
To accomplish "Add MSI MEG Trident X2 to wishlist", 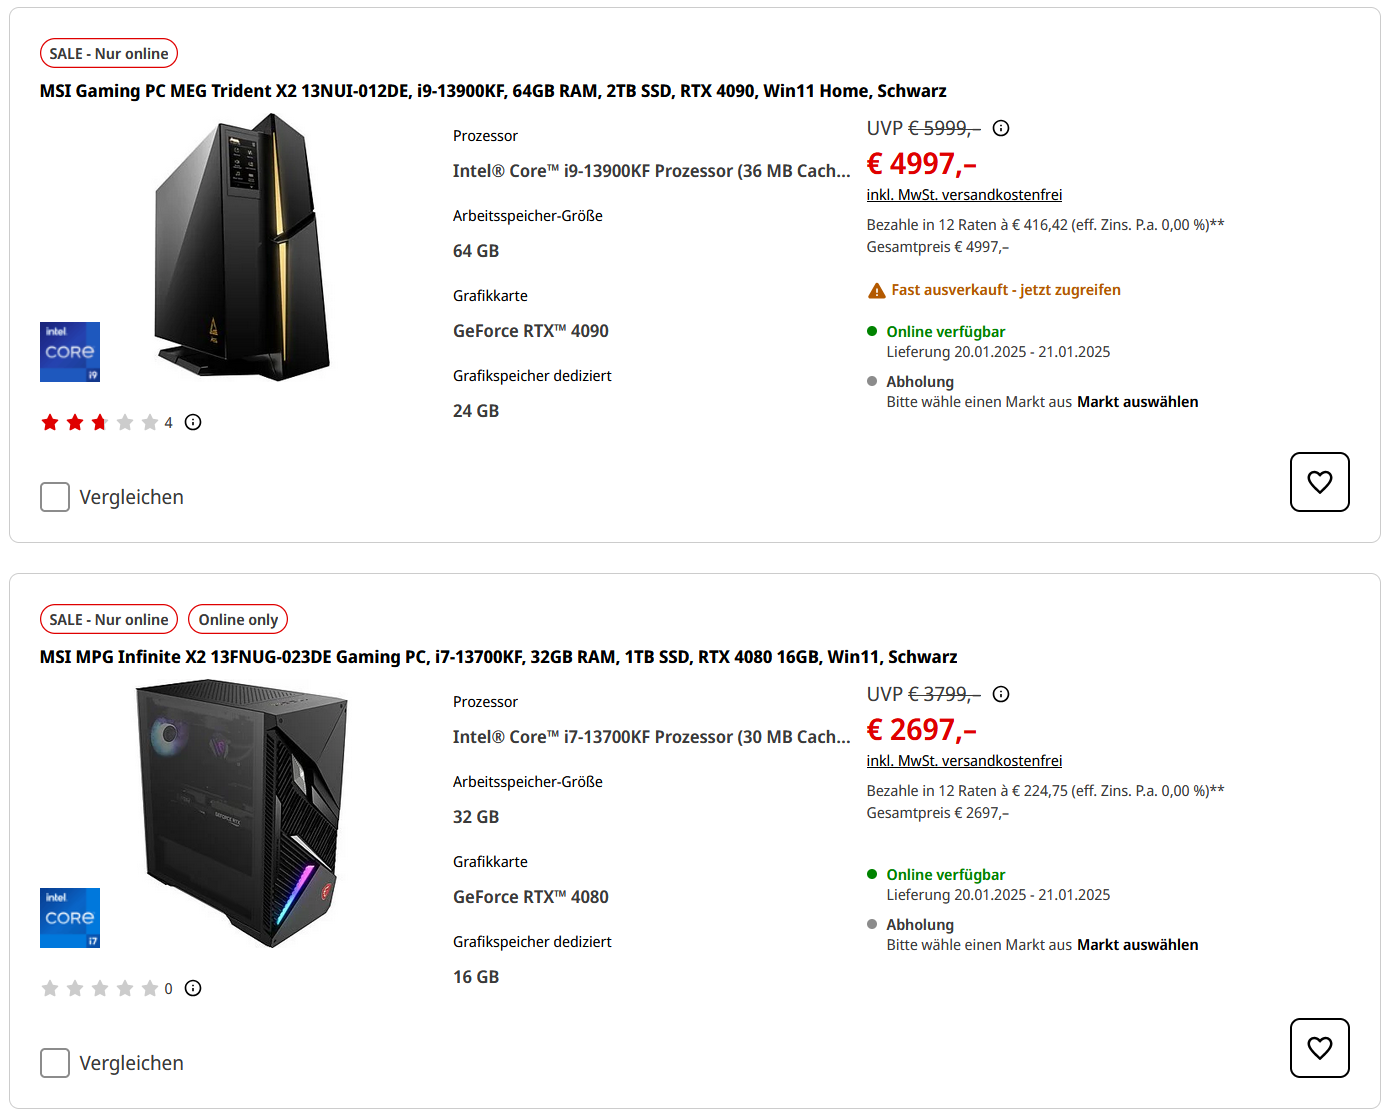I will point(1319,482).
